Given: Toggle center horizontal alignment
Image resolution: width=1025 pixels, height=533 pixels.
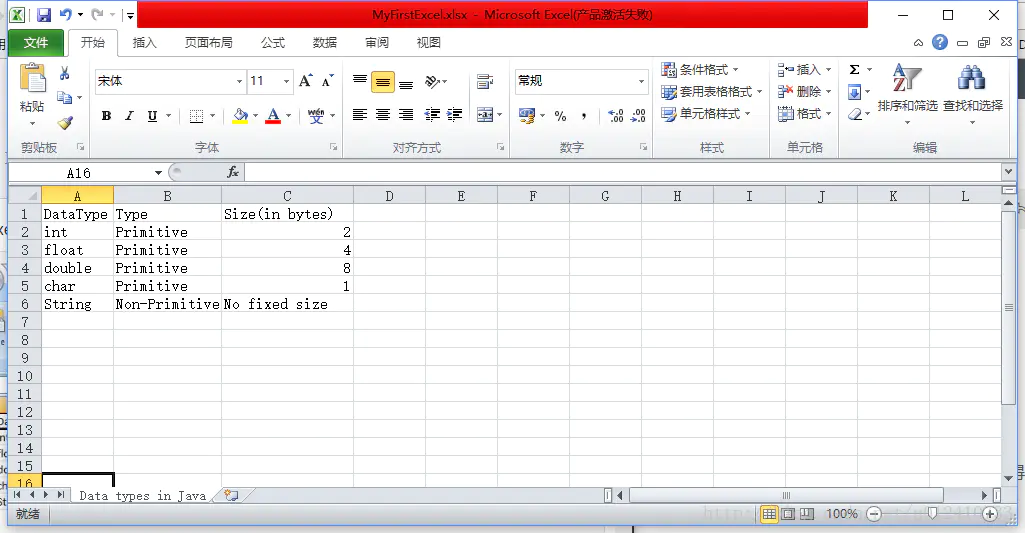Looking at the screenshot, I should (x=382, y=115).
